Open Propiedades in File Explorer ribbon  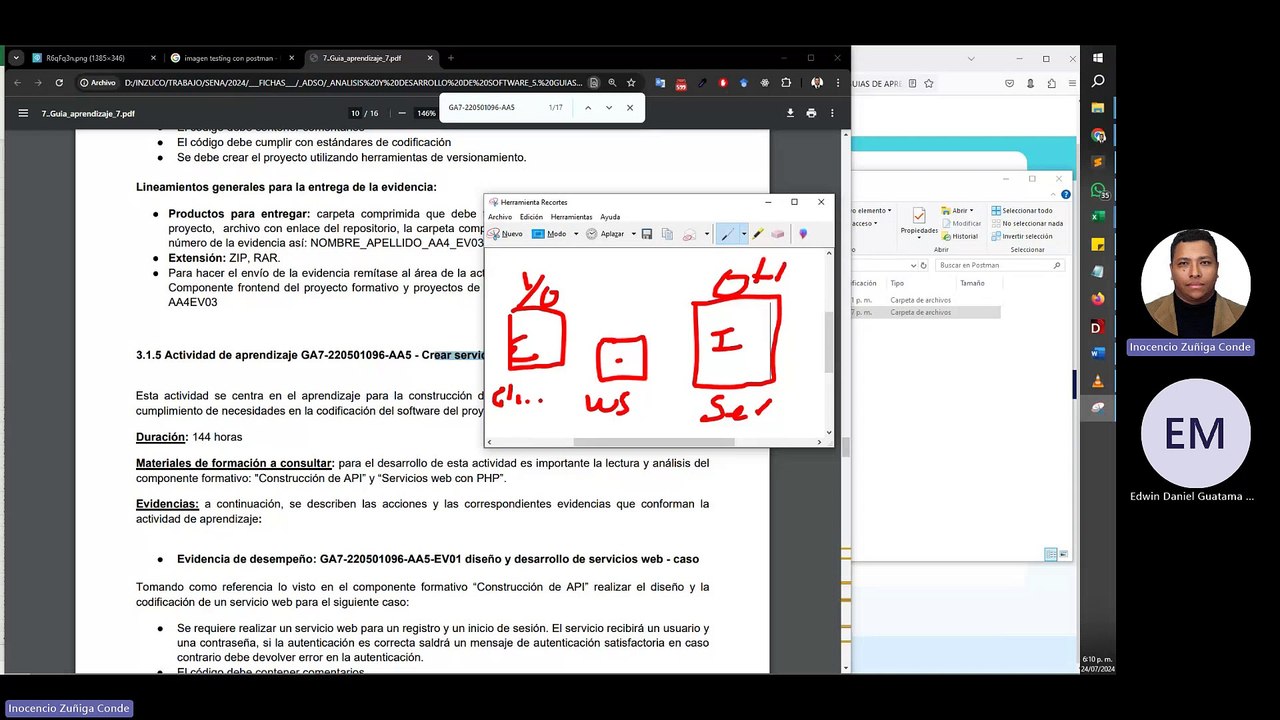click(x=918, y=221)
